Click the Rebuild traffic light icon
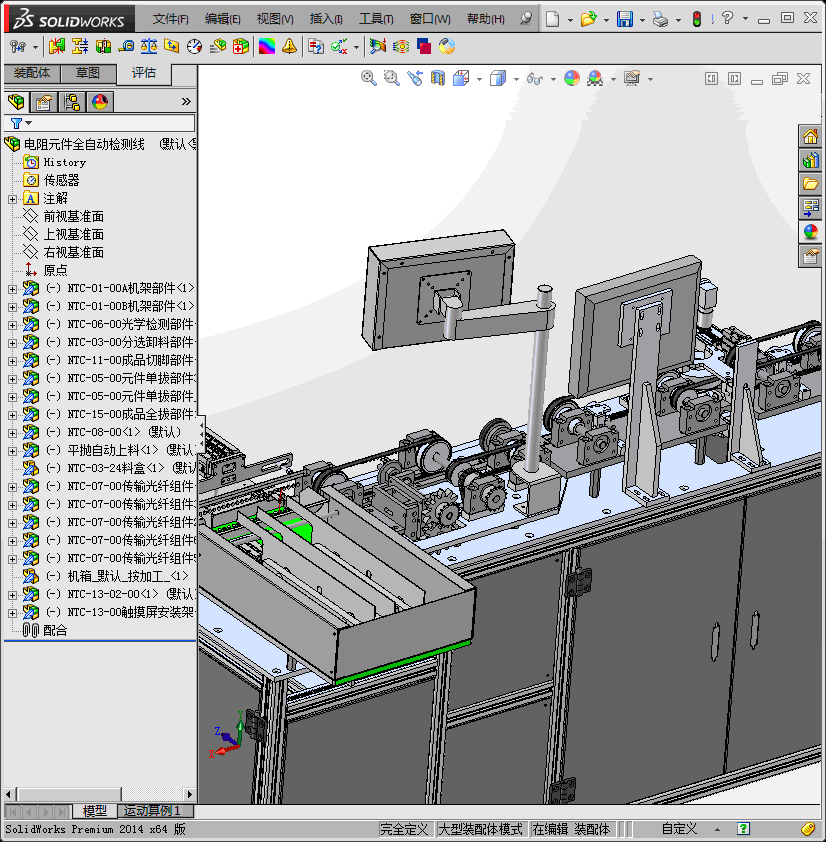The image size is (826, 842). click(x=697, y=19)
